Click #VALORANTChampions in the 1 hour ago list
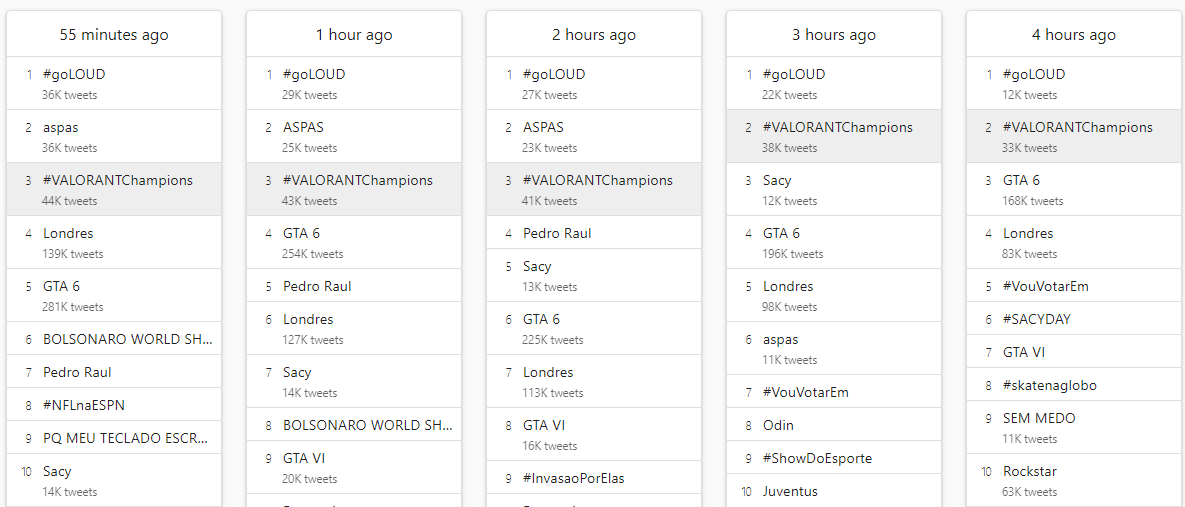This screenshot has width=1185, height=507. [x=357, y=180]
